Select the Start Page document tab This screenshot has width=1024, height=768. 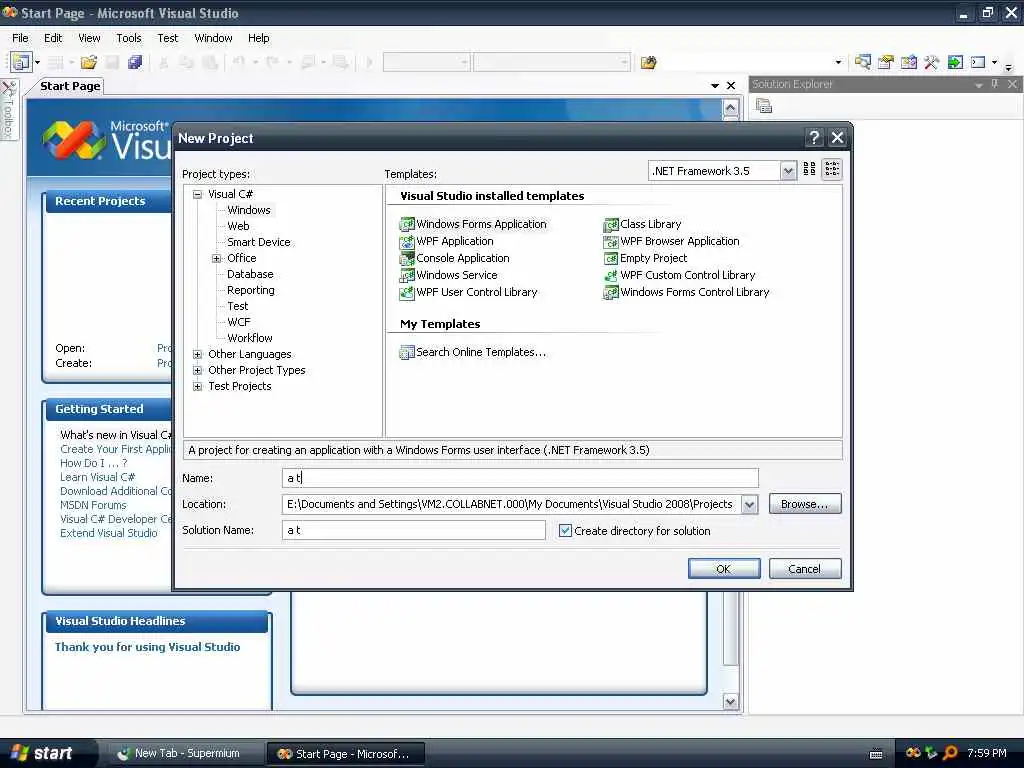(70, 86)
